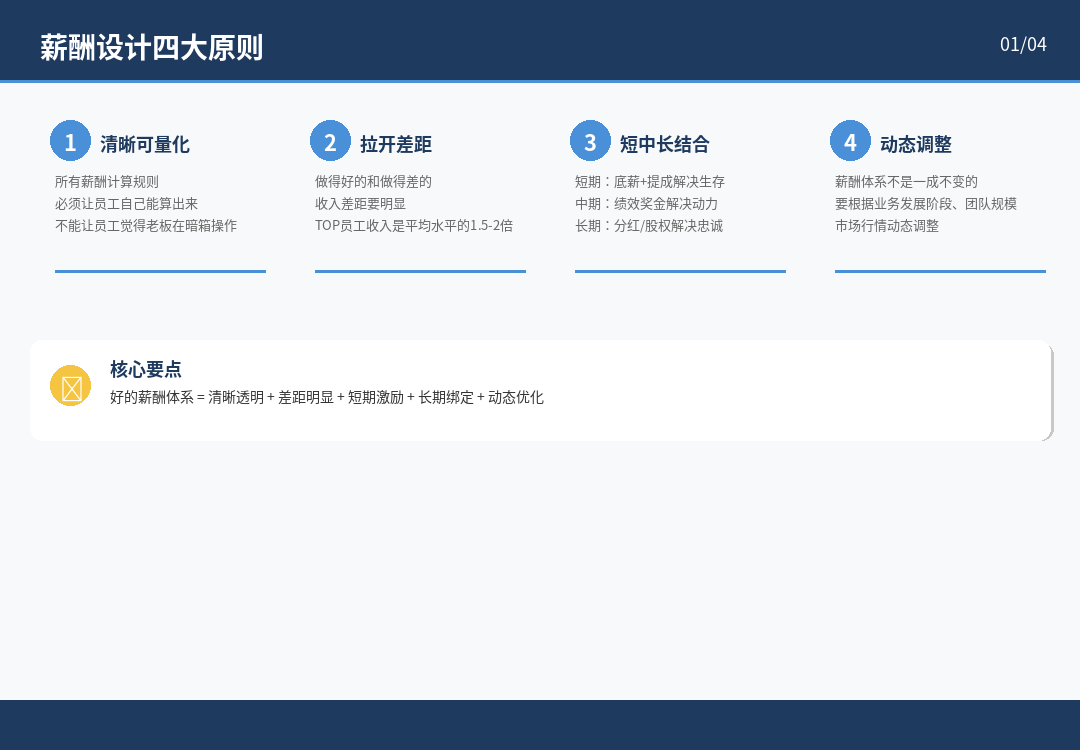Click the line 中期：绩效奖金解决动力
Image resolution: width=1080 pixels, height=750 pixels.
[647, 204]
